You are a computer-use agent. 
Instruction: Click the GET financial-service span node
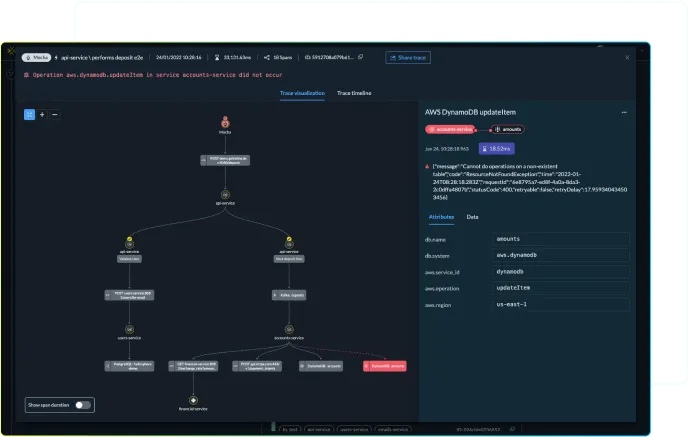pos(193,366)
